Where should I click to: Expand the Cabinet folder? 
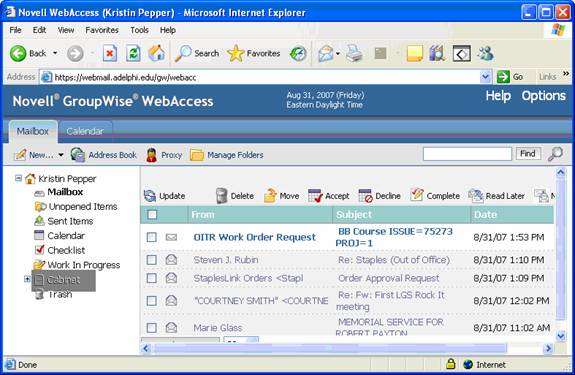coord(27,279)
